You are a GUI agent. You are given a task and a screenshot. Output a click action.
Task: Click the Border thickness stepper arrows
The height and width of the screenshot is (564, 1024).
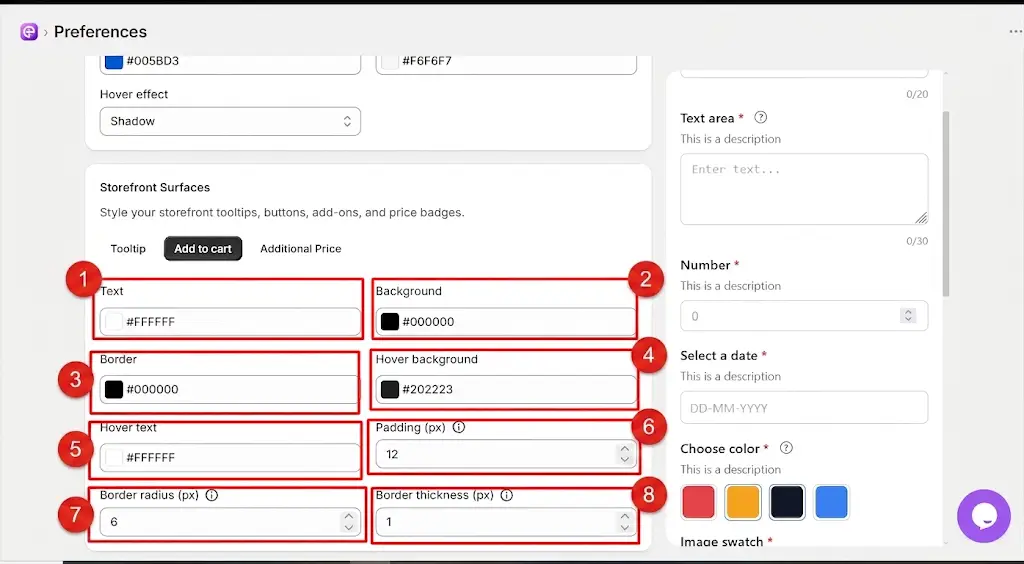coord(624,522)
